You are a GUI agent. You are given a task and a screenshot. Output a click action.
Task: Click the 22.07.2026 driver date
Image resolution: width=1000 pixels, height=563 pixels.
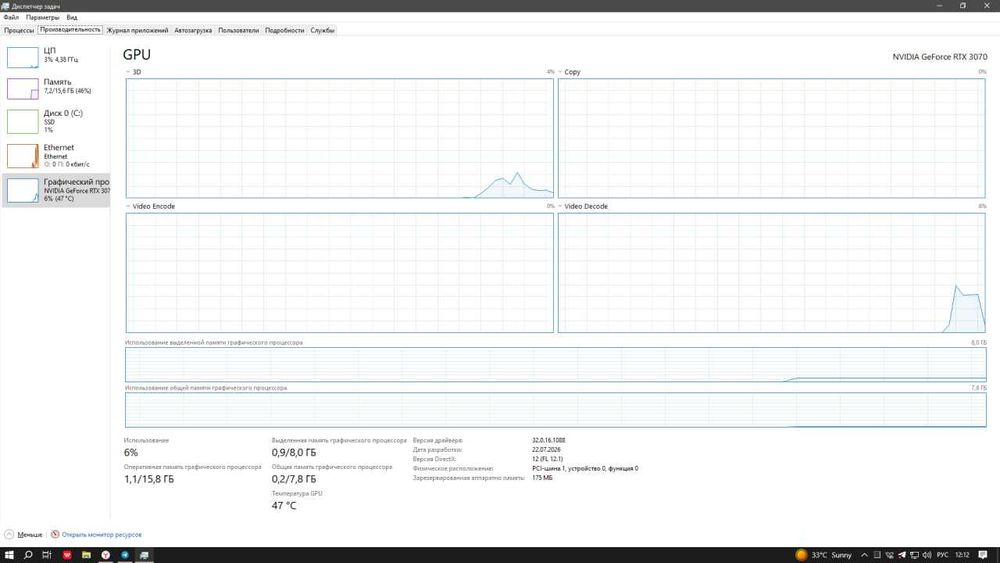click(546, 450)
